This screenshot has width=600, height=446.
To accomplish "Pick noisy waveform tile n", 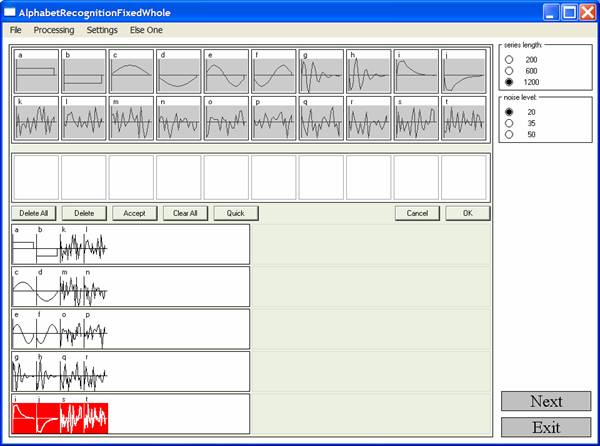I will (179, 118).
